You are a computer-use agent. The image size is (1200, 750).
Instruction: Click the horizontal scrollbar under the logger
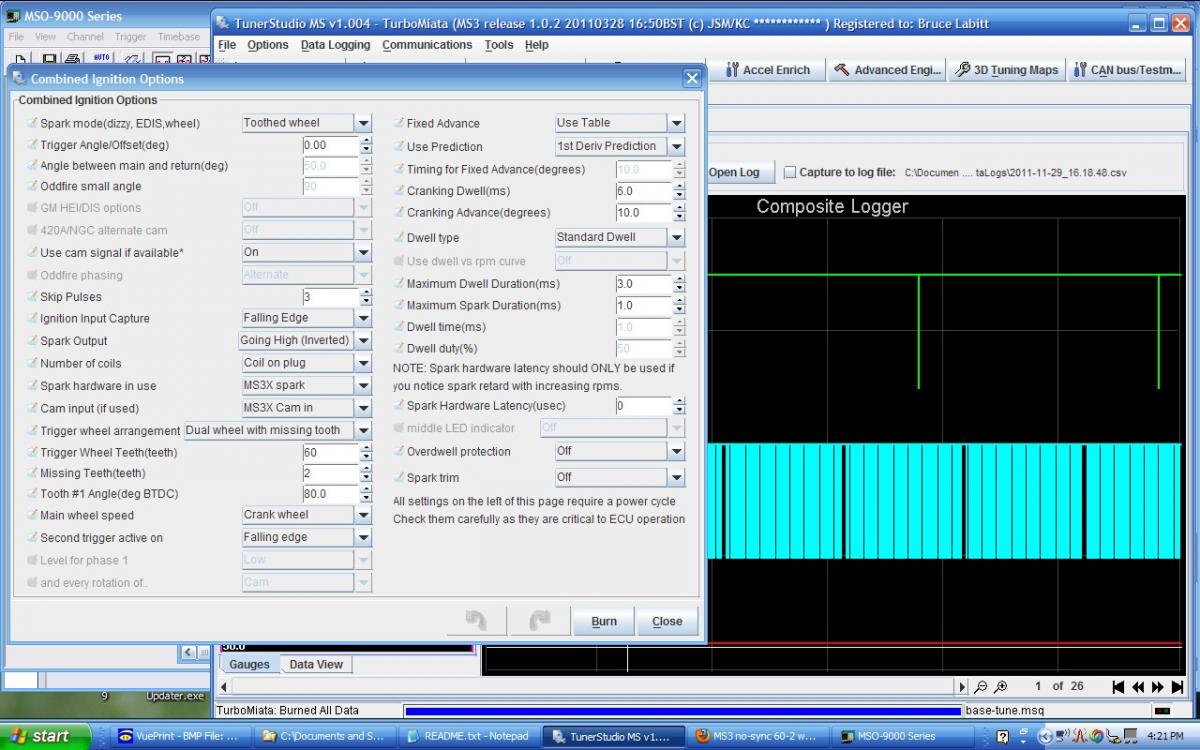click(590, 687)
